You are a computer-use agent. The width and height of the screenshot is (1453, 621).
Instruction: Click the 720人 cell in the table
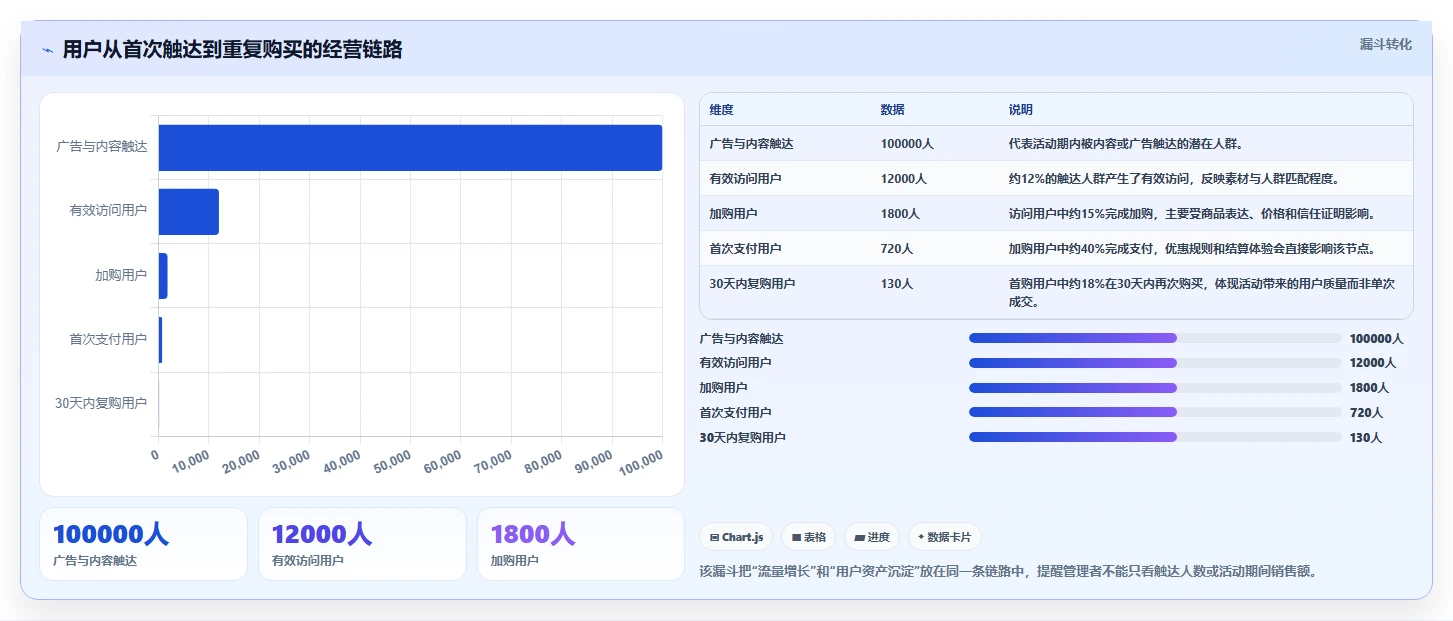pos(897,249)
